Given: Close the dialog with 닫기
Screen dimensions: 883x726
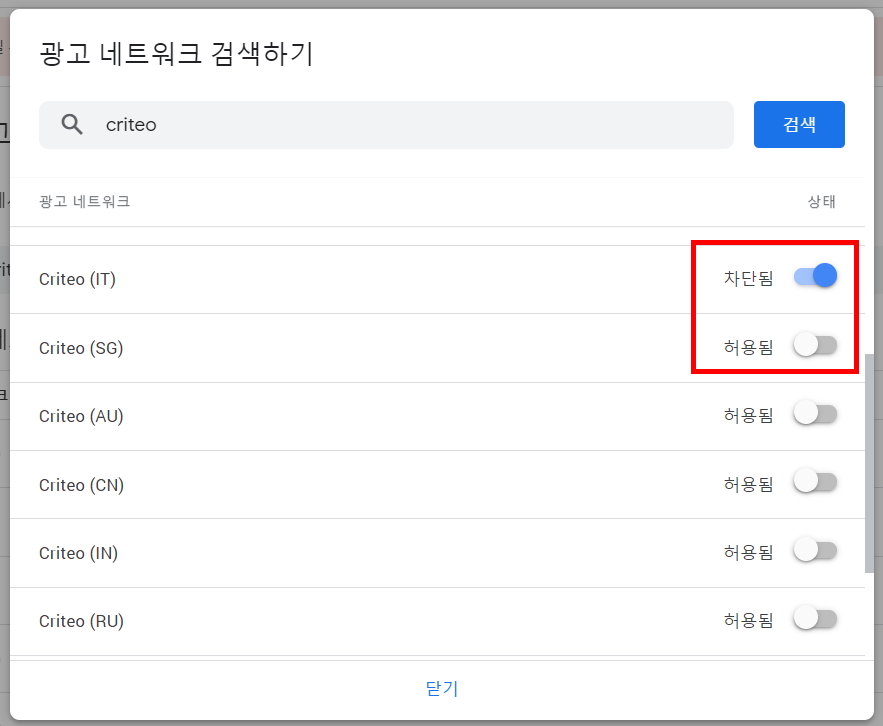Looking at the screenshot, I should [442, 688].
